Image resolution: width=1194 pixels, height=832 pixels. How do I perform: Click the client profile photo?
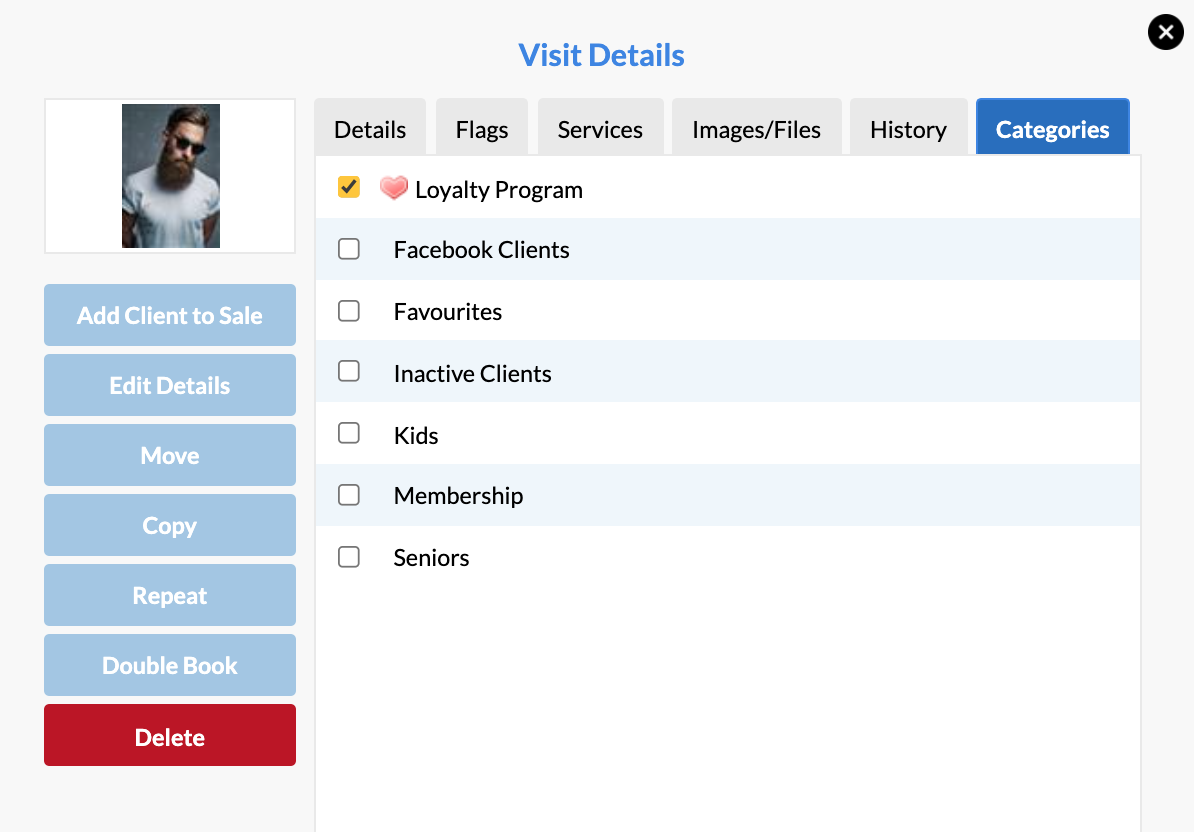171,176
